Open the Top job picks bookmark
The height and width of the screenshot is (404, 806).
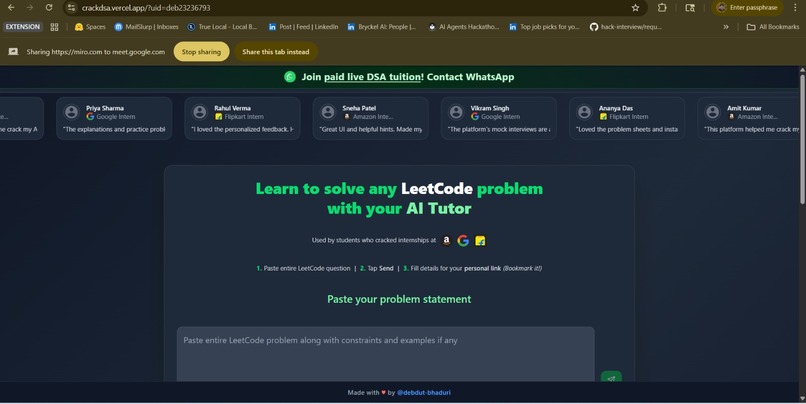point(544,27)
